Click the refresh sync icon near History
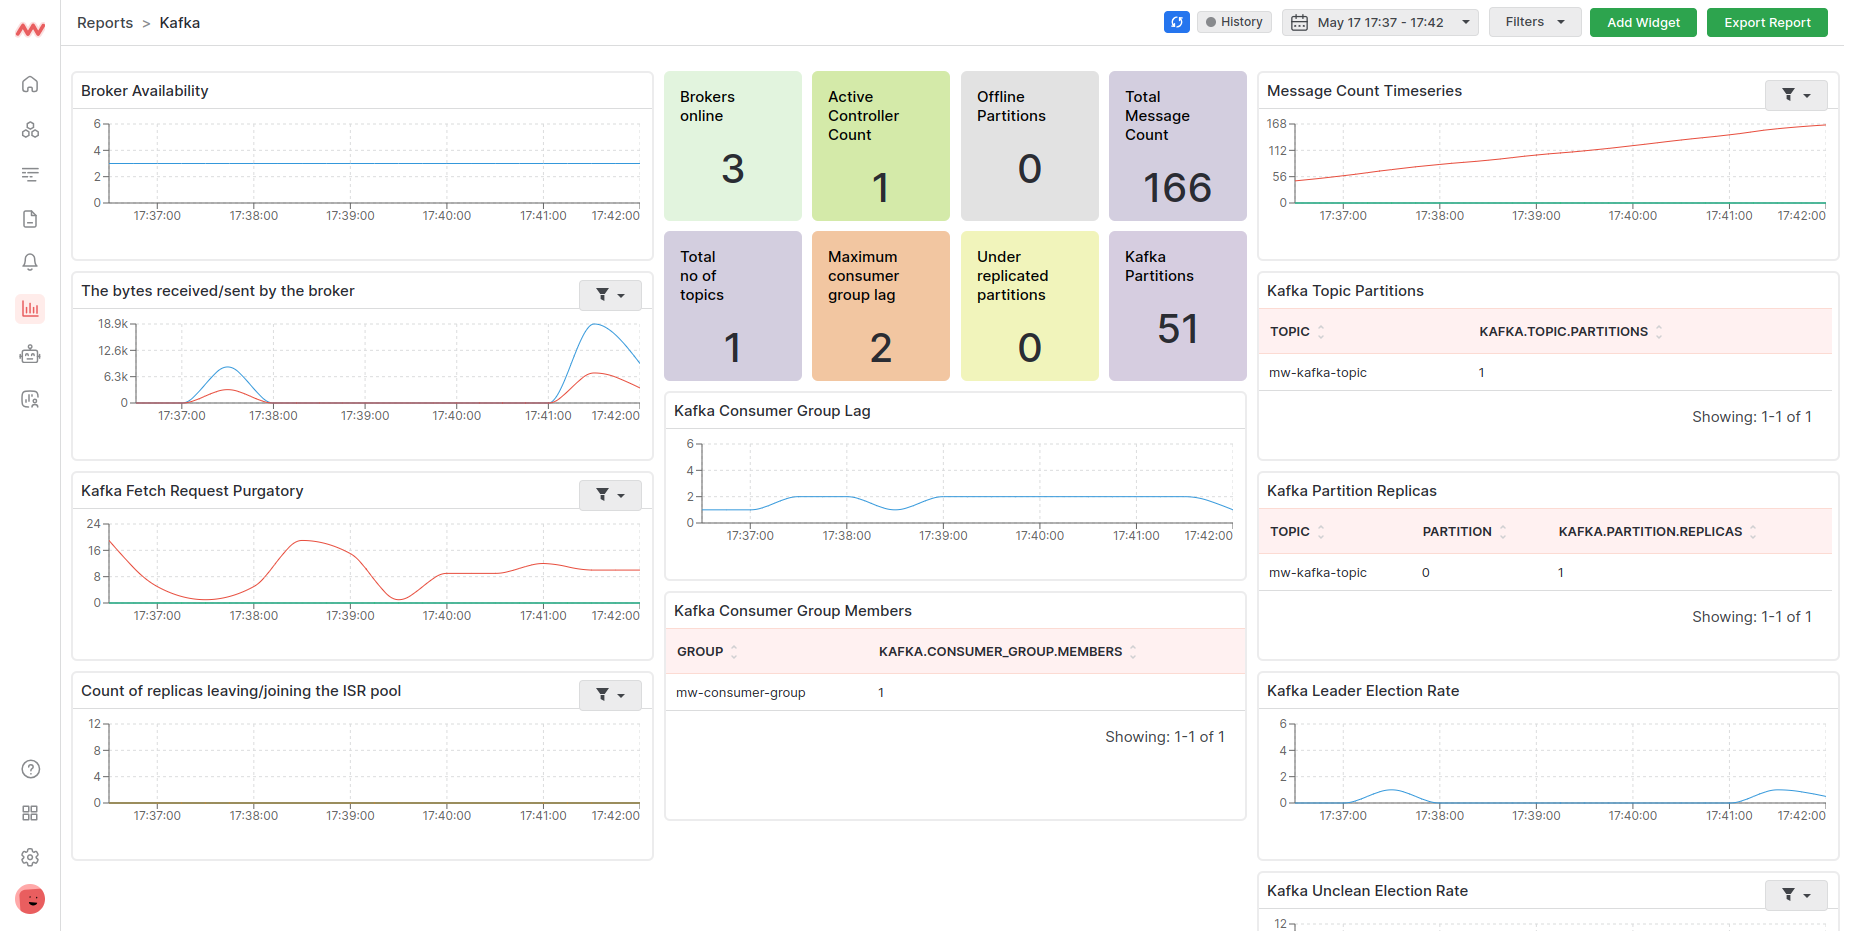Viewport: 1850px width, 931px height. point(1176,21)
